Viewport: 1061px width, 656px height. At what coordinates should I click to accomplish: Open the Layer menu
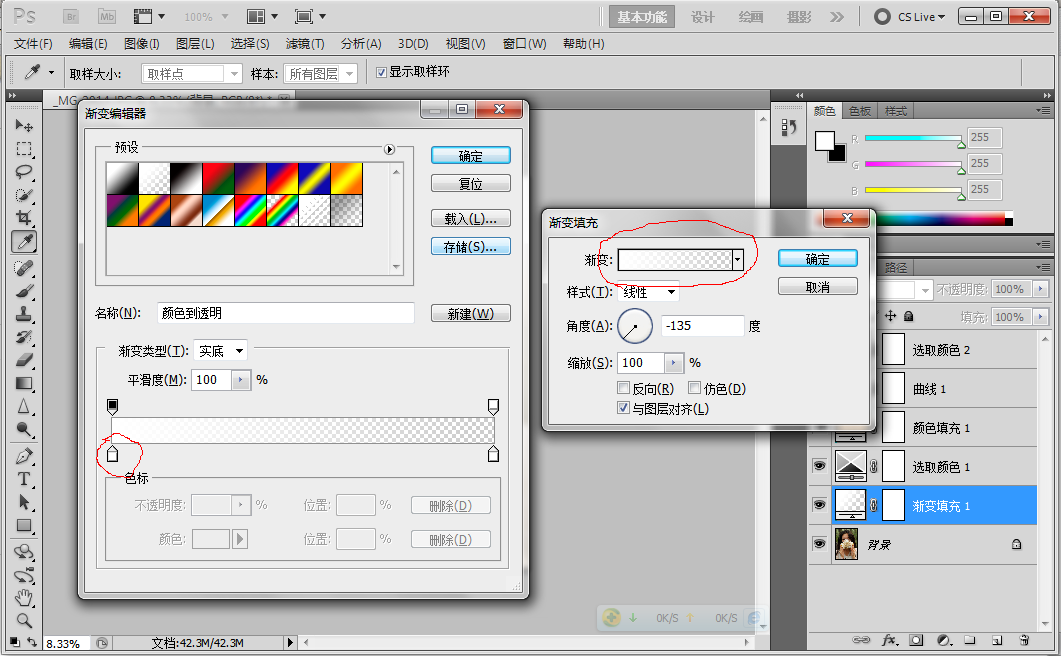click(x=195, y=43)
